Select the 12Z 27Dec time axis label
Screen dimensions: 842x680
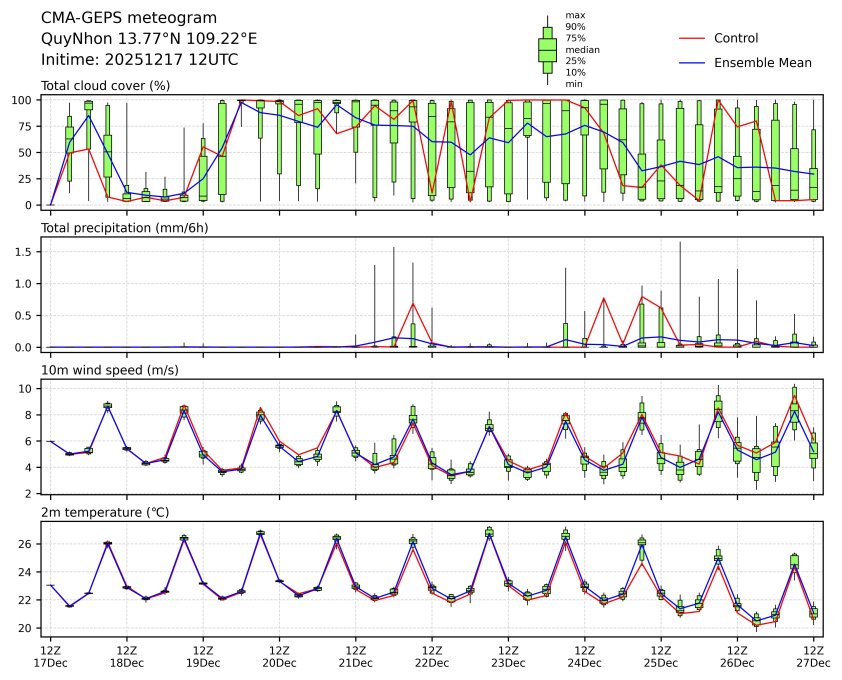point(812,655)
